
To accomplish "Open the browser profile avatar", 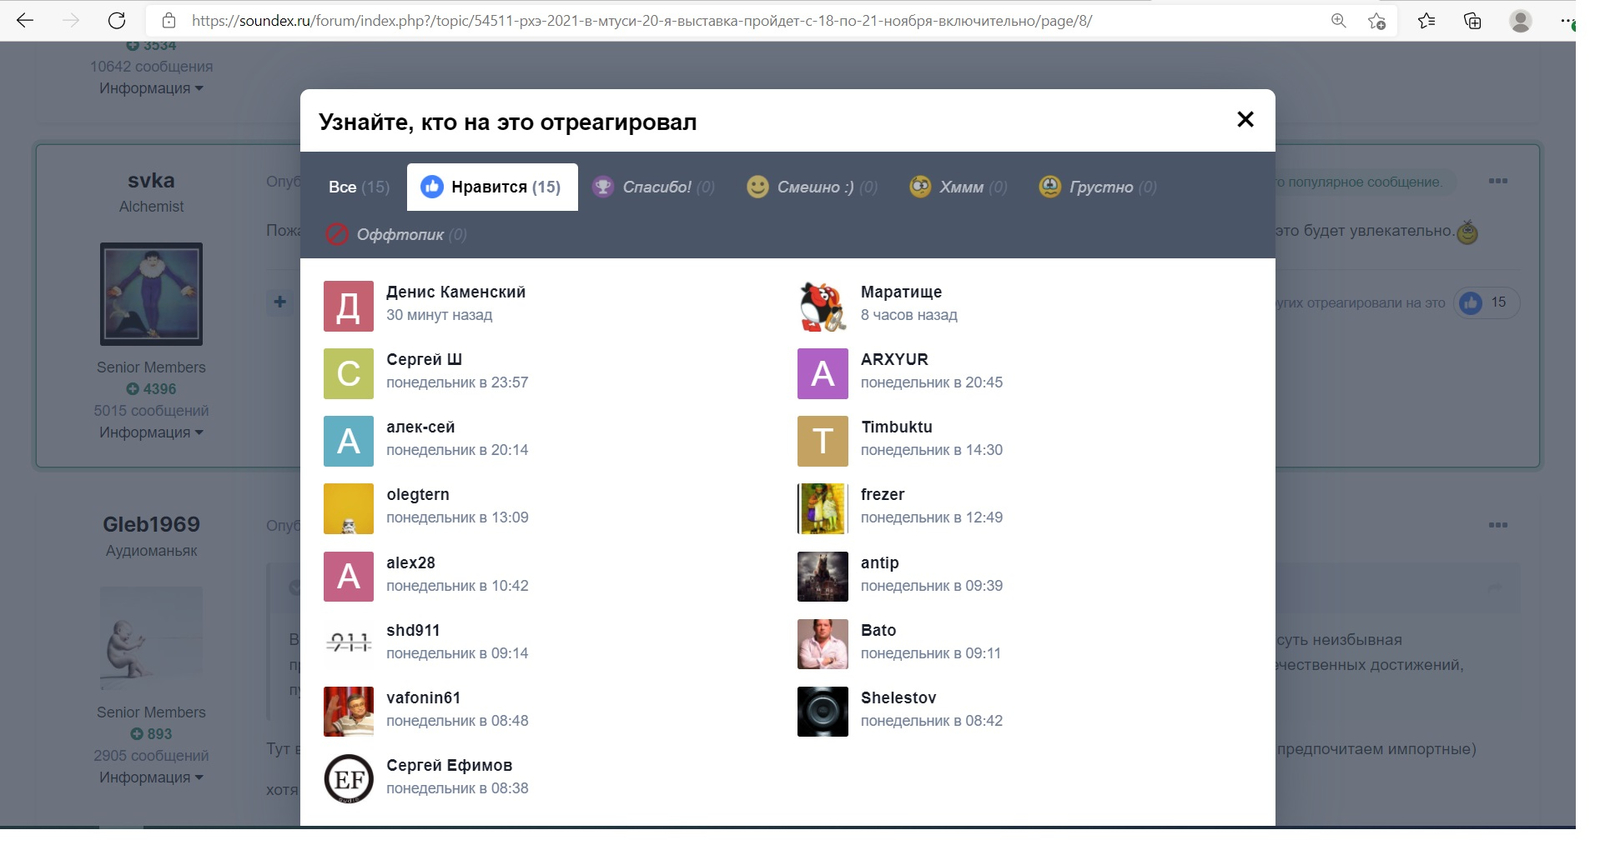I will [1520, 20].
